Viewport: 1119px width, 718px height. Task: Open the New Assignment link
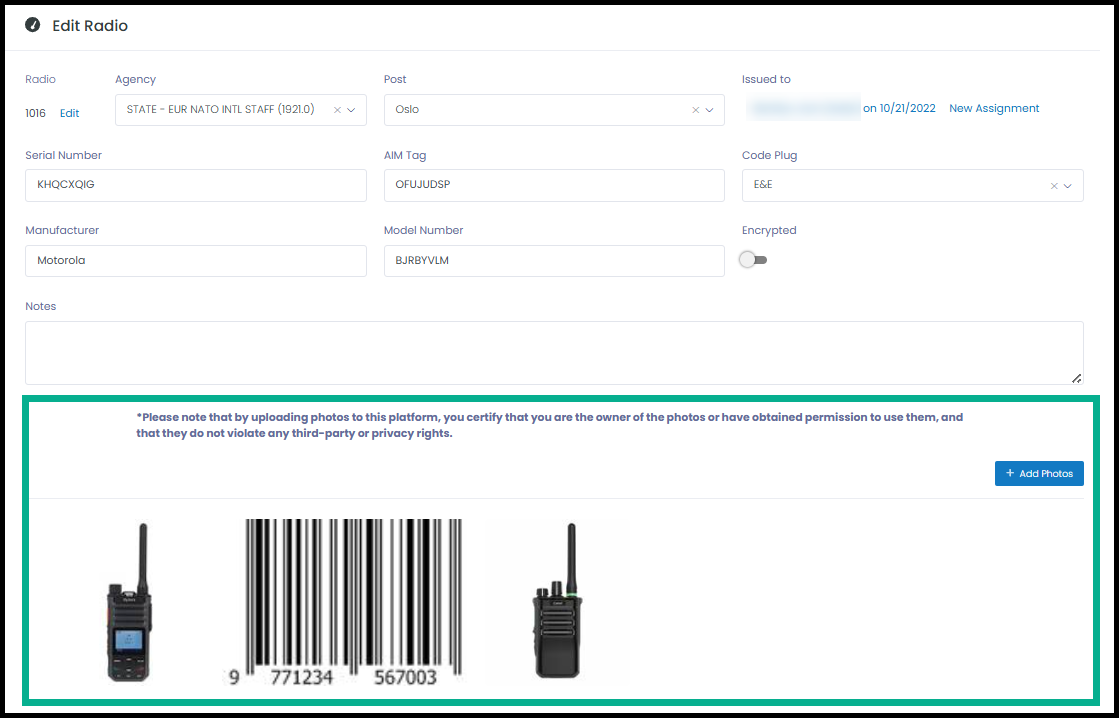pos(994,108)
